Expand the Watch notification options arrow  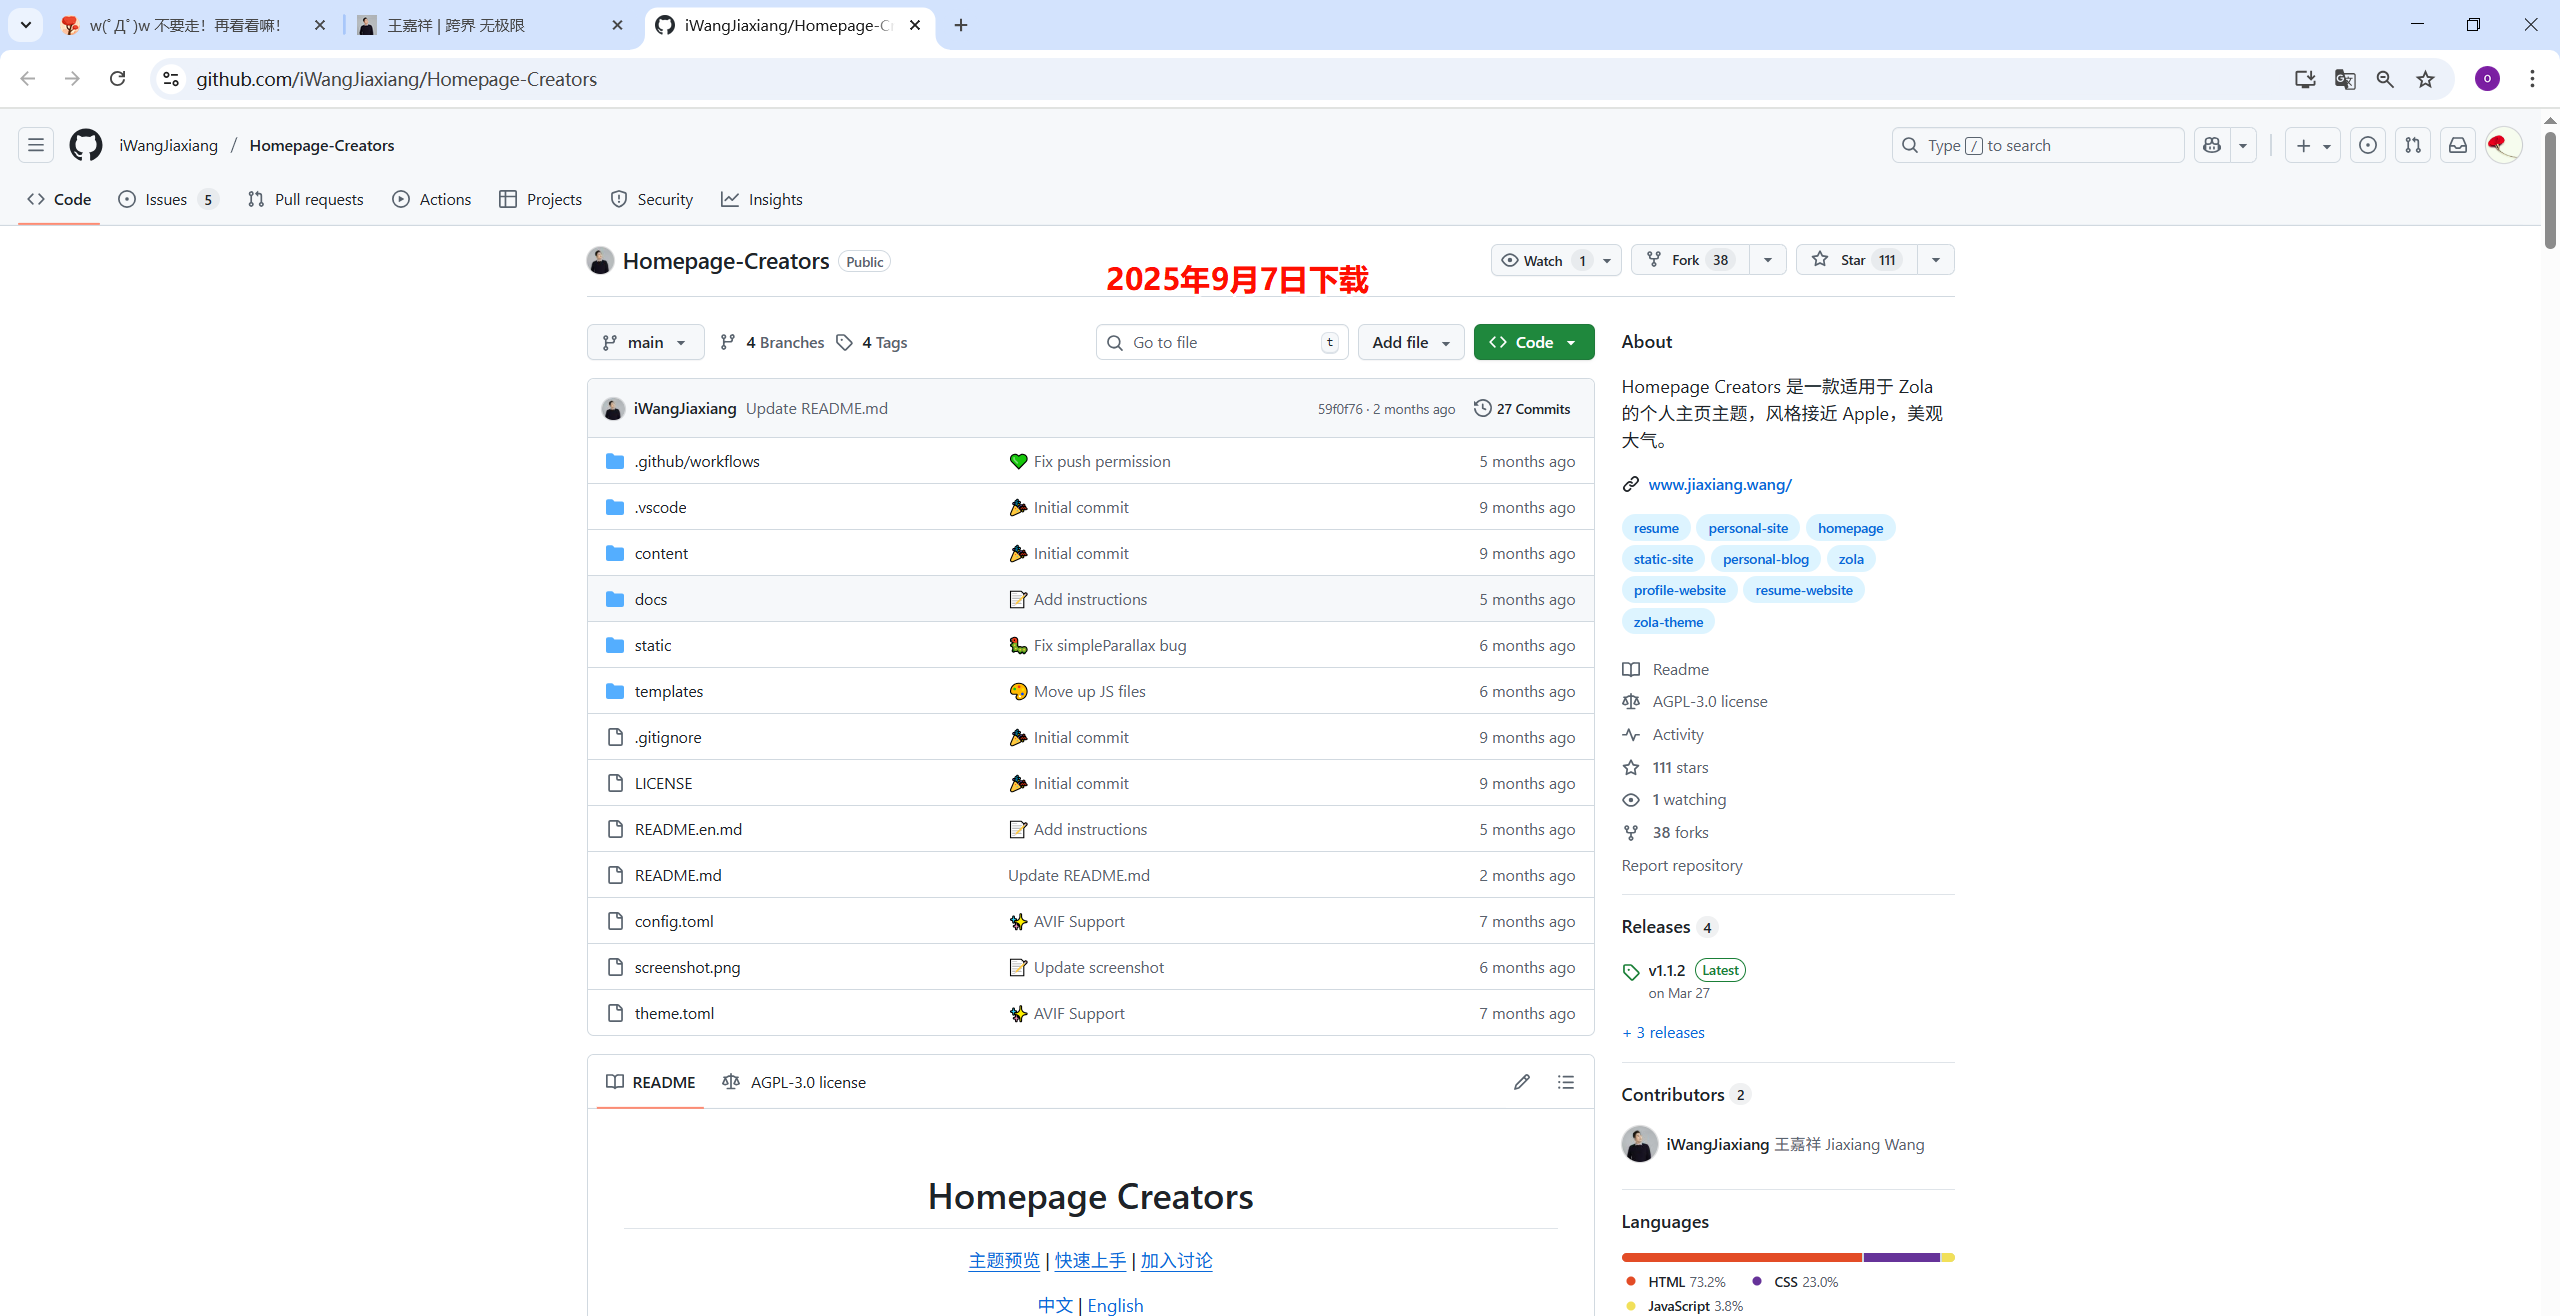pos(1607,260)
